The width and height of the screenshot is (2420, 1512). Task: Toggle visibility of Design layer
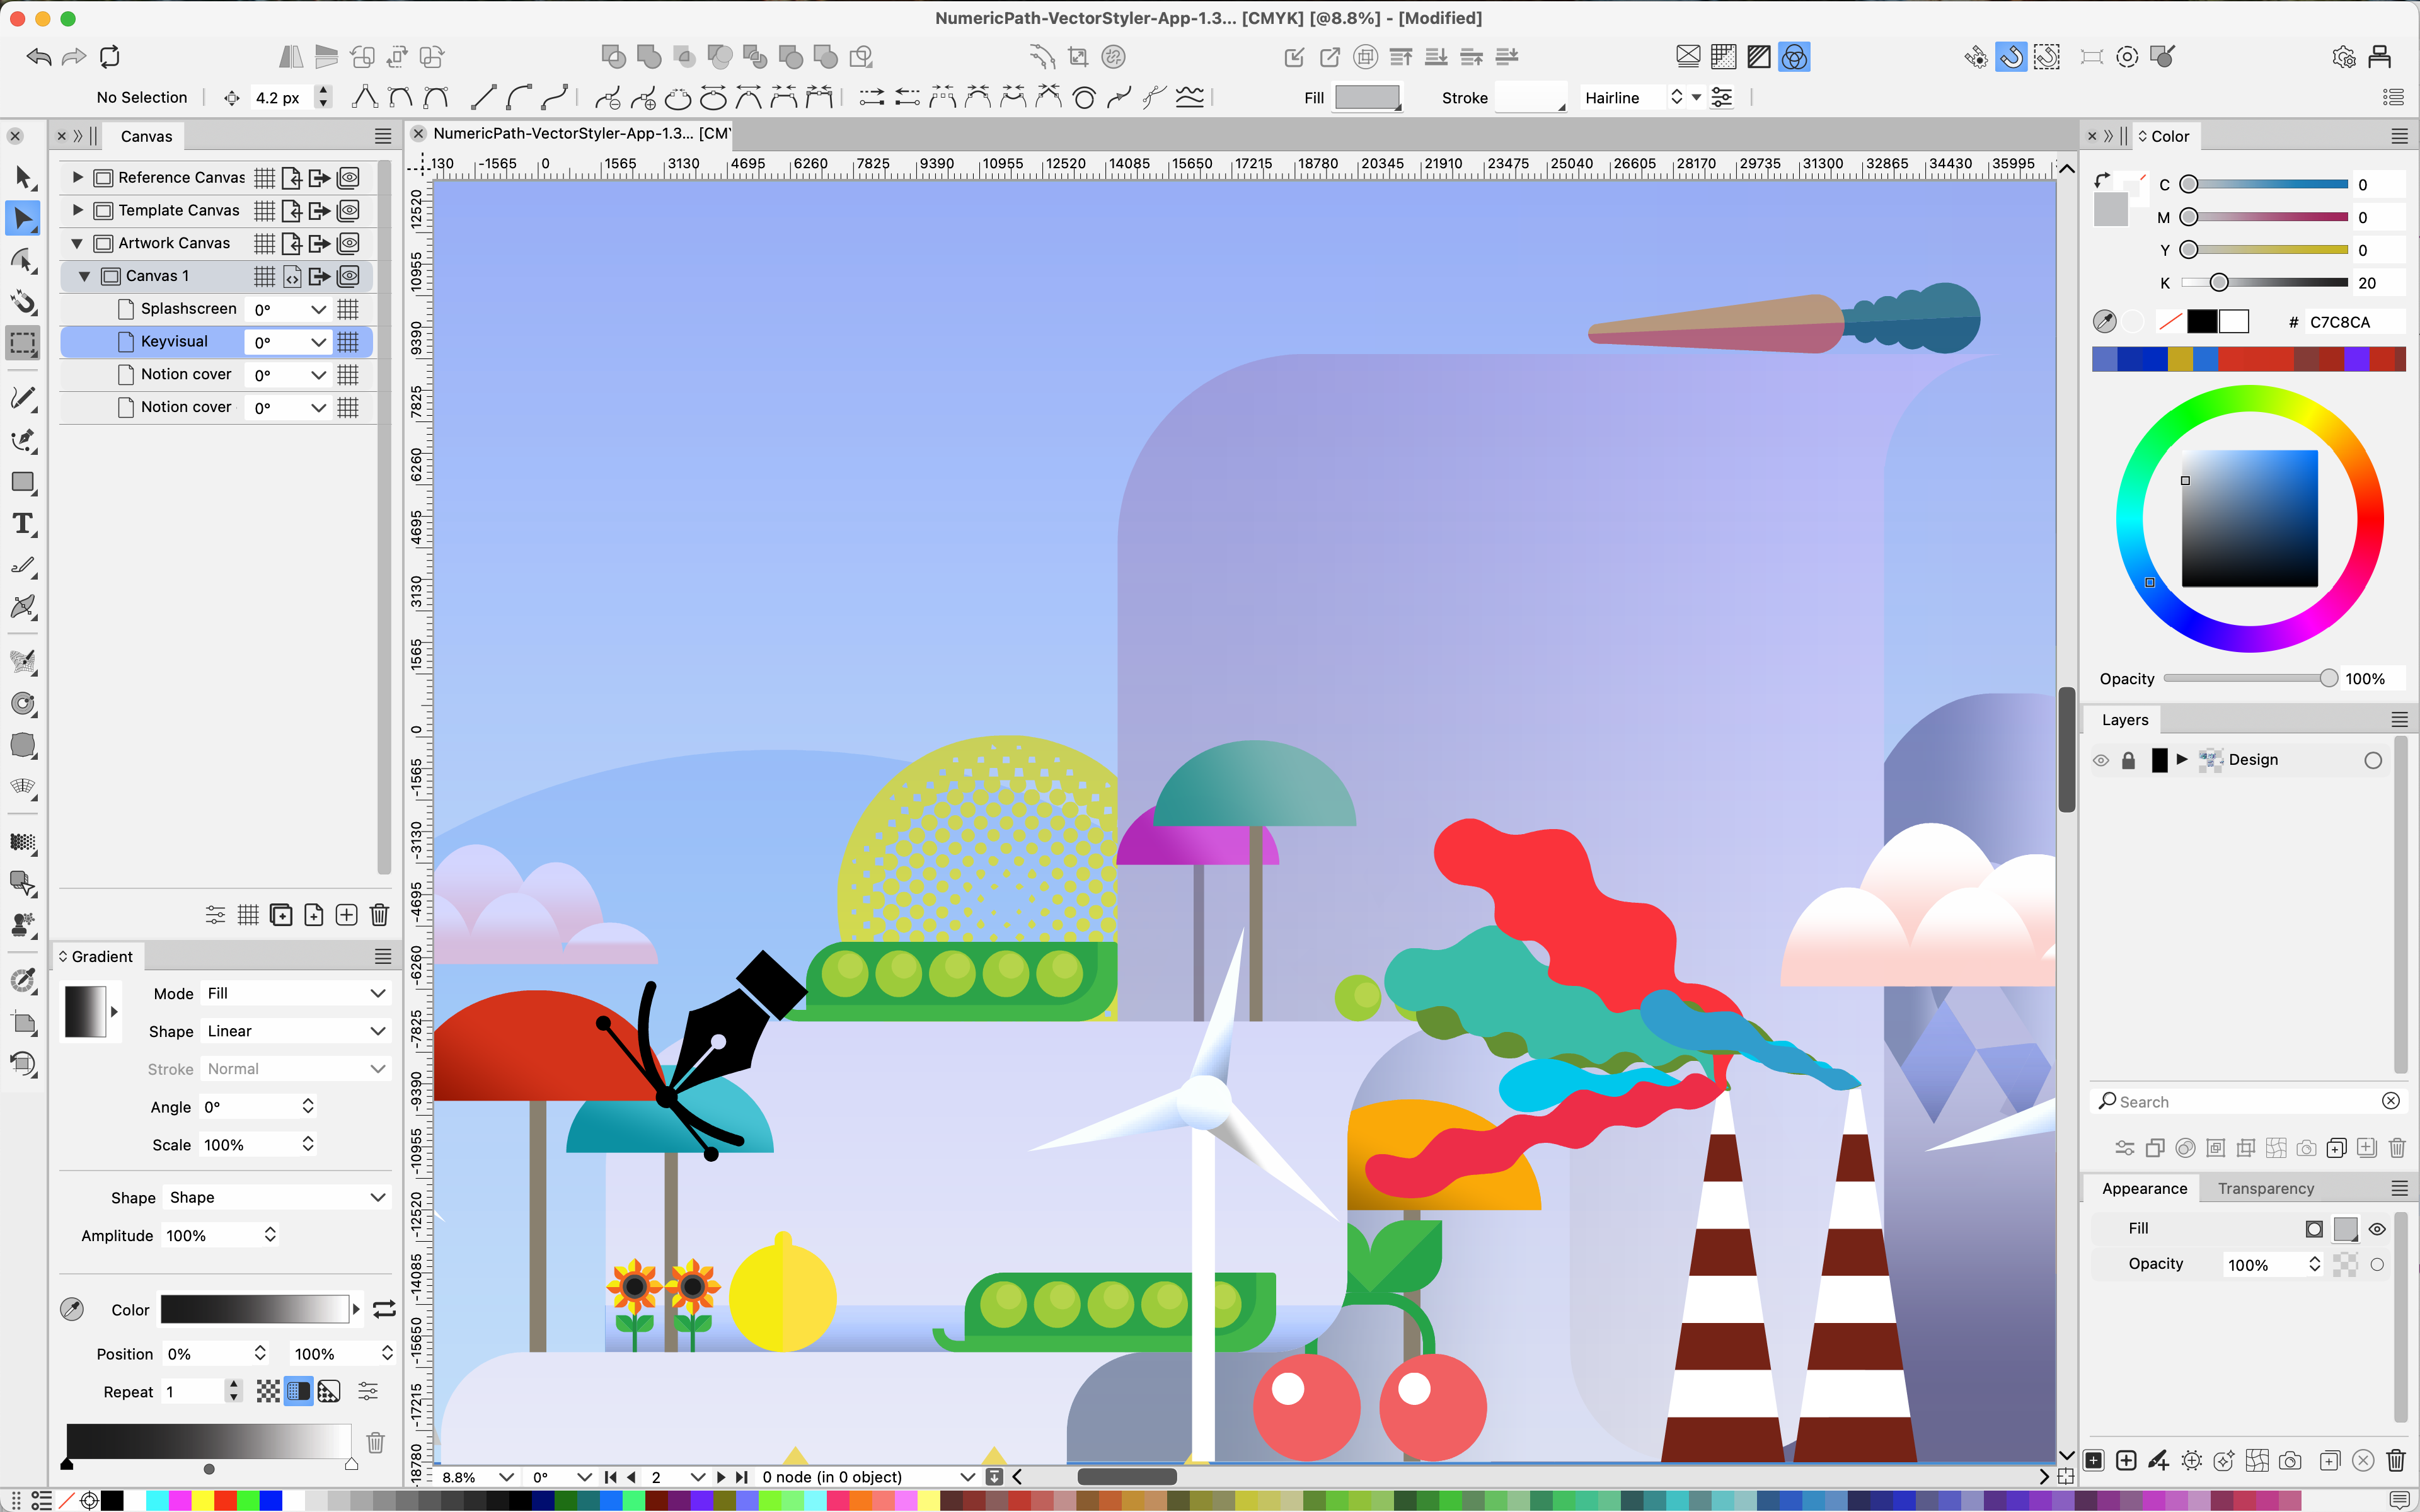(2101, 760)
